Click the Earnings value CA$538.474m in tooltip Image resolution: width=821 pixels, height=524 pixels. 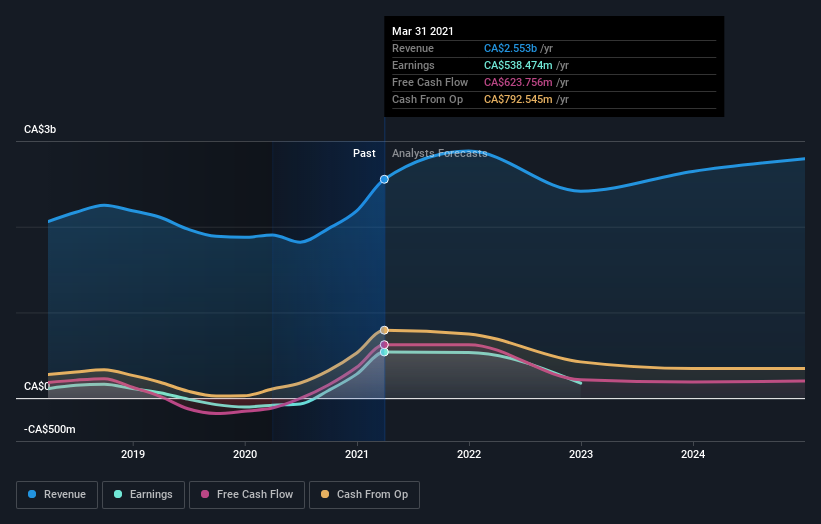(518, 65)
